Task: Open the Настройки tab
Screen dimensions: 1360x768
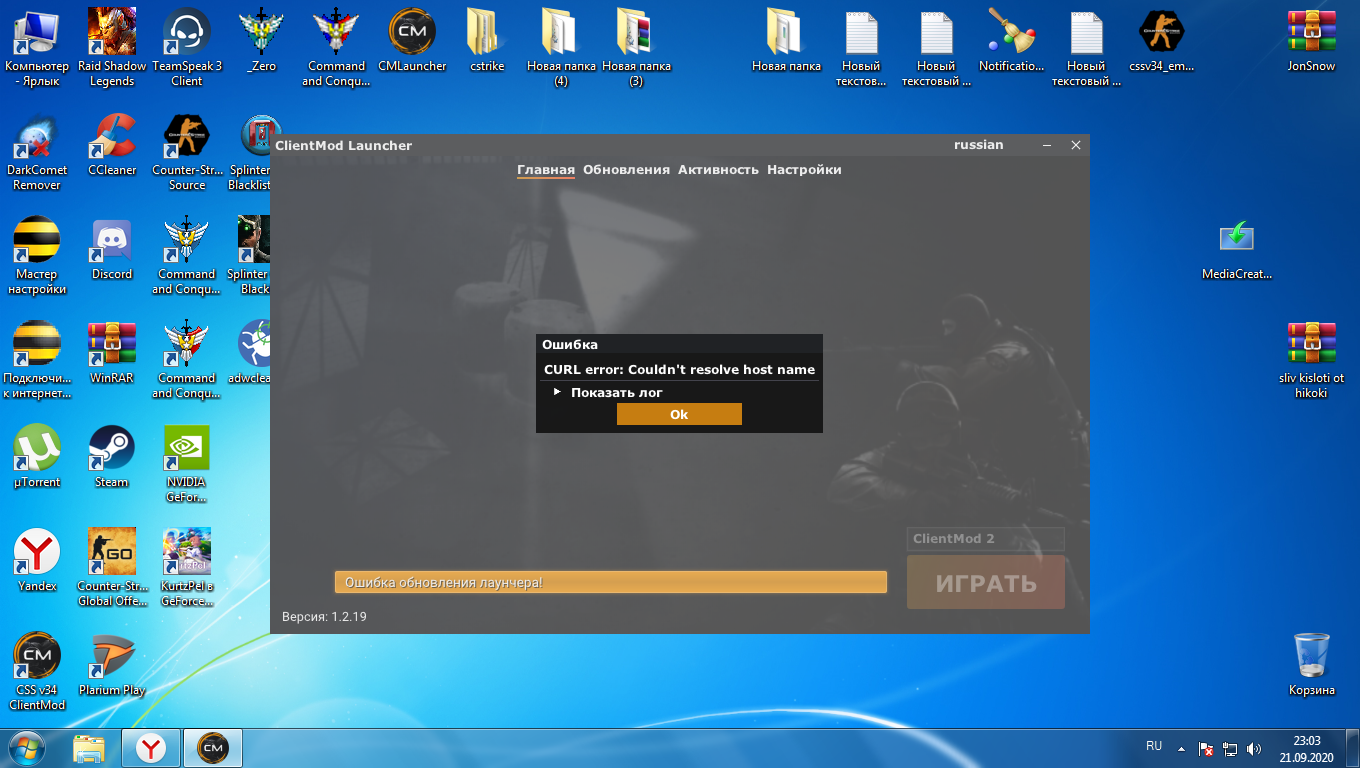Action: (x=804, y=170)
